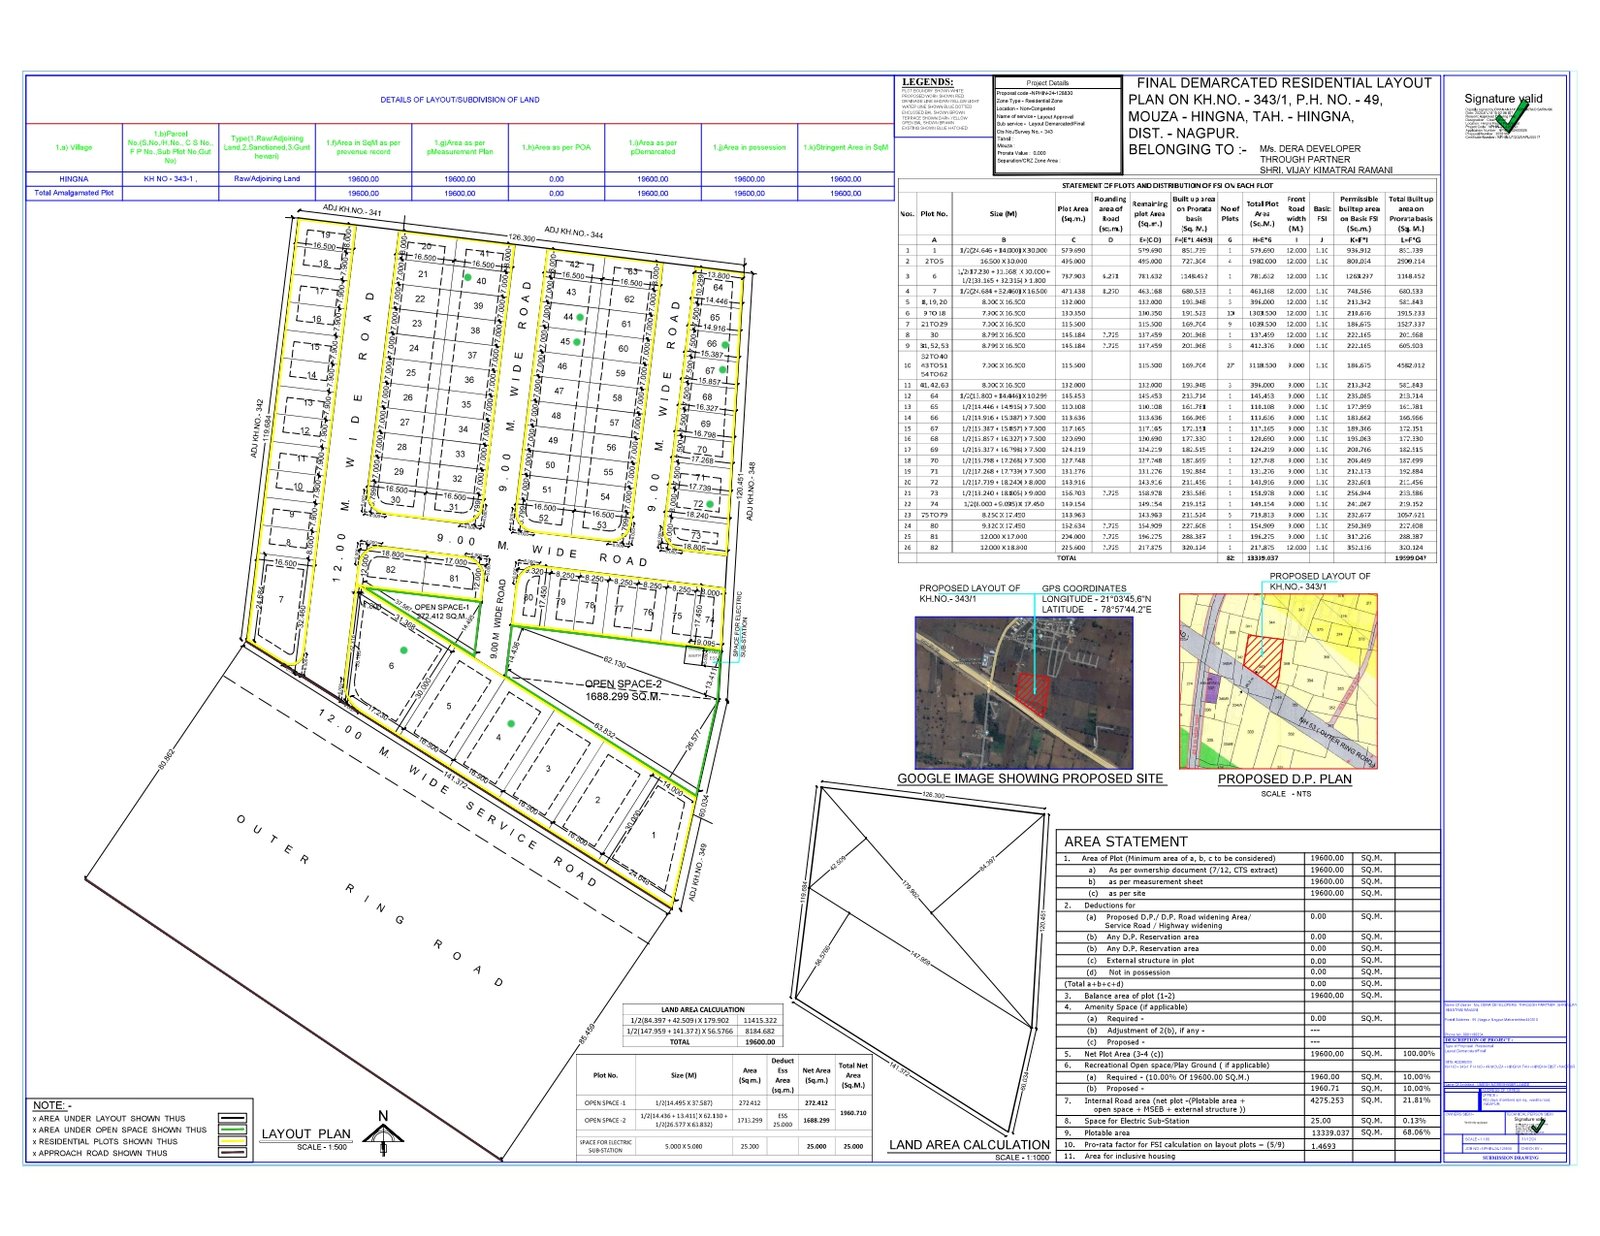
Task: Click the LEGENDS heading at top
Action: point(927,82)
